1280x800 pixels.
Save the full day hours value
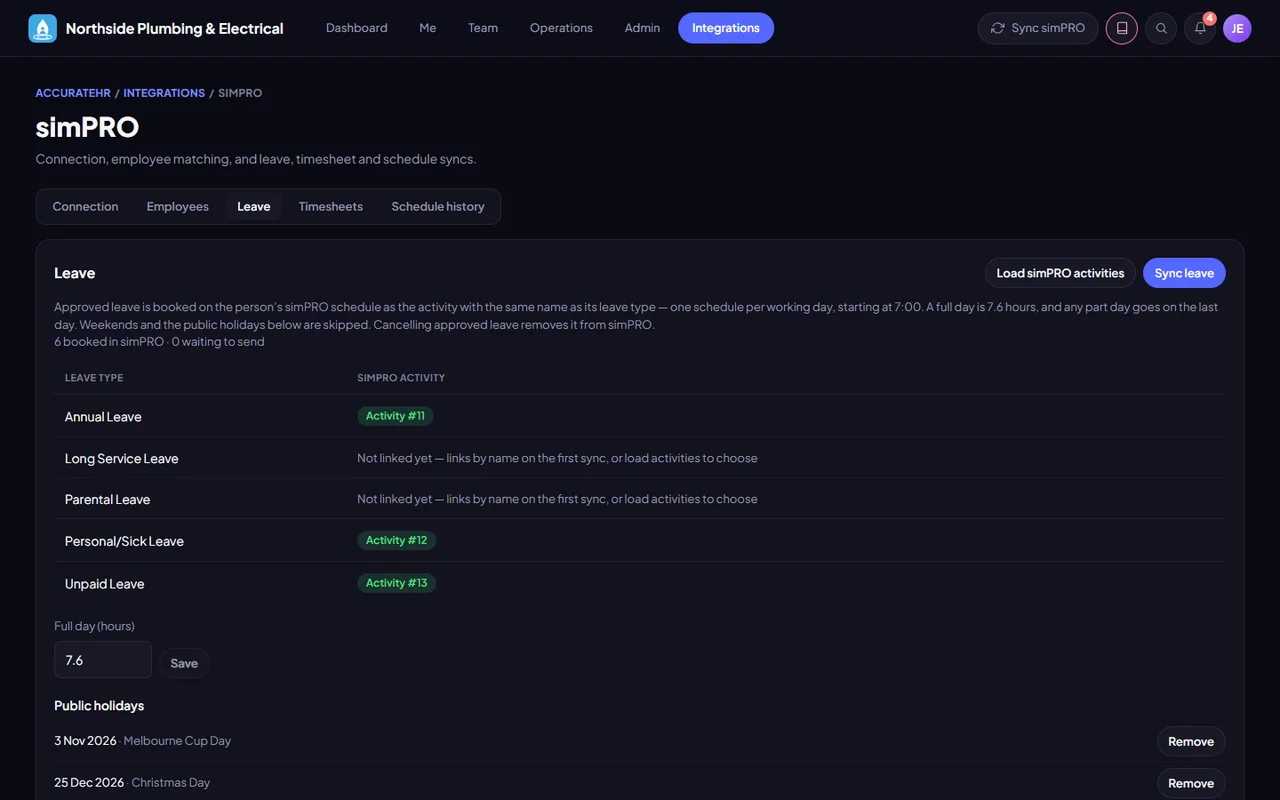[184, 663]
